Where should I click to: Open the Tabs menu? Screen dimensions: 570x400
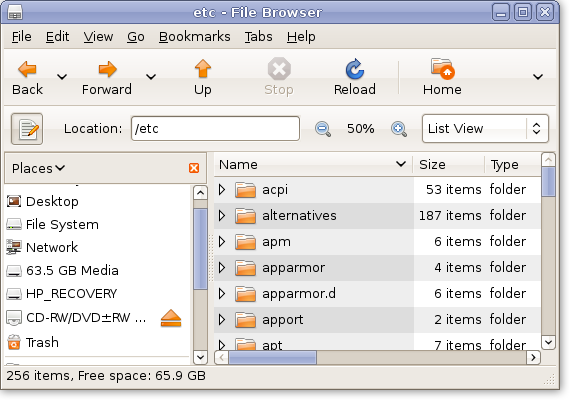[258, 37]
